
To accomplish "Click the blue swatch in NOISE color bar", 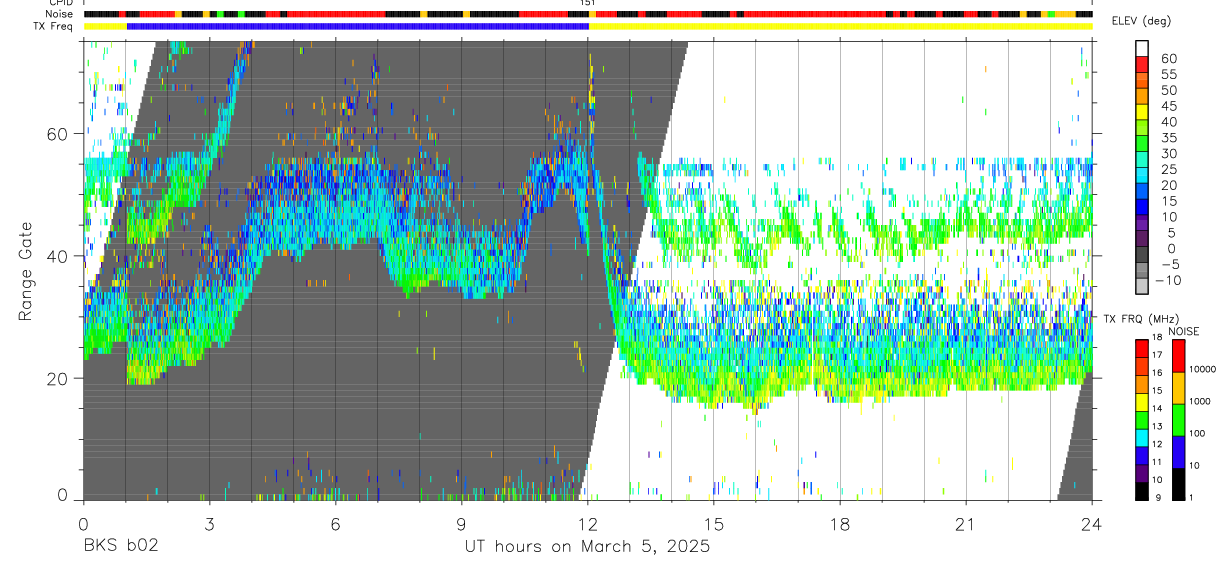I will tap(1179, 452).
